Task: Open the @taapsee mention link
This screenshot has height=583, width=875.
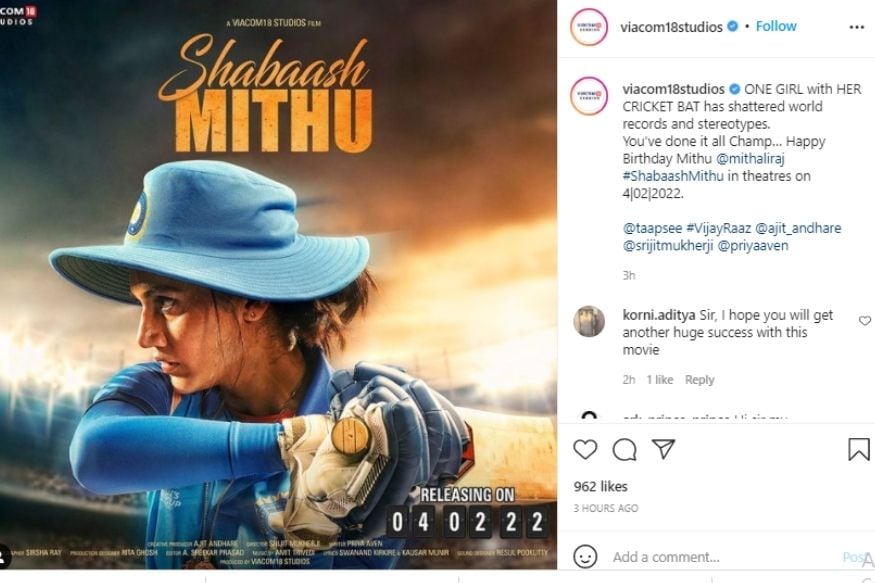Action: tap(652, 228)
